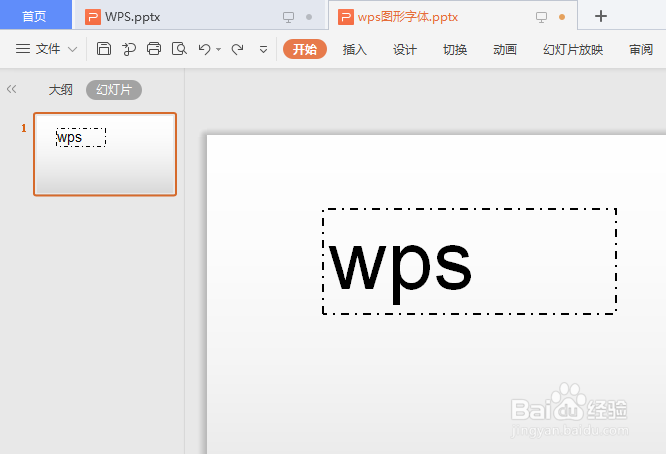Open the quick access toolbar customize dropdown
This screenshot has width=666, height=454.
263,50
